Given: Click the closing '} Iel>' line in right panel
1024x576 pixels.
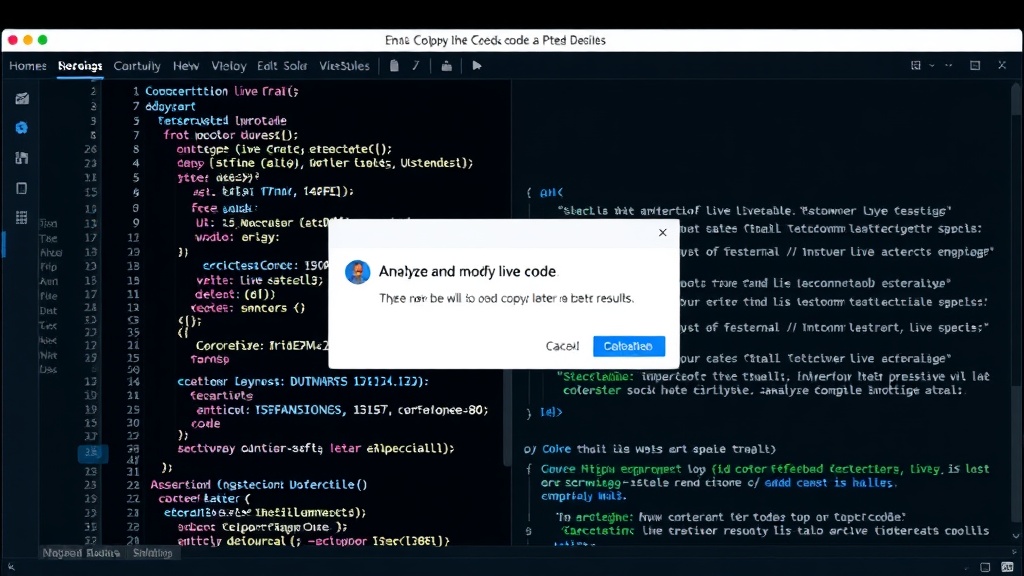Looking at the screenshot, I should click(x=545, y=412).
